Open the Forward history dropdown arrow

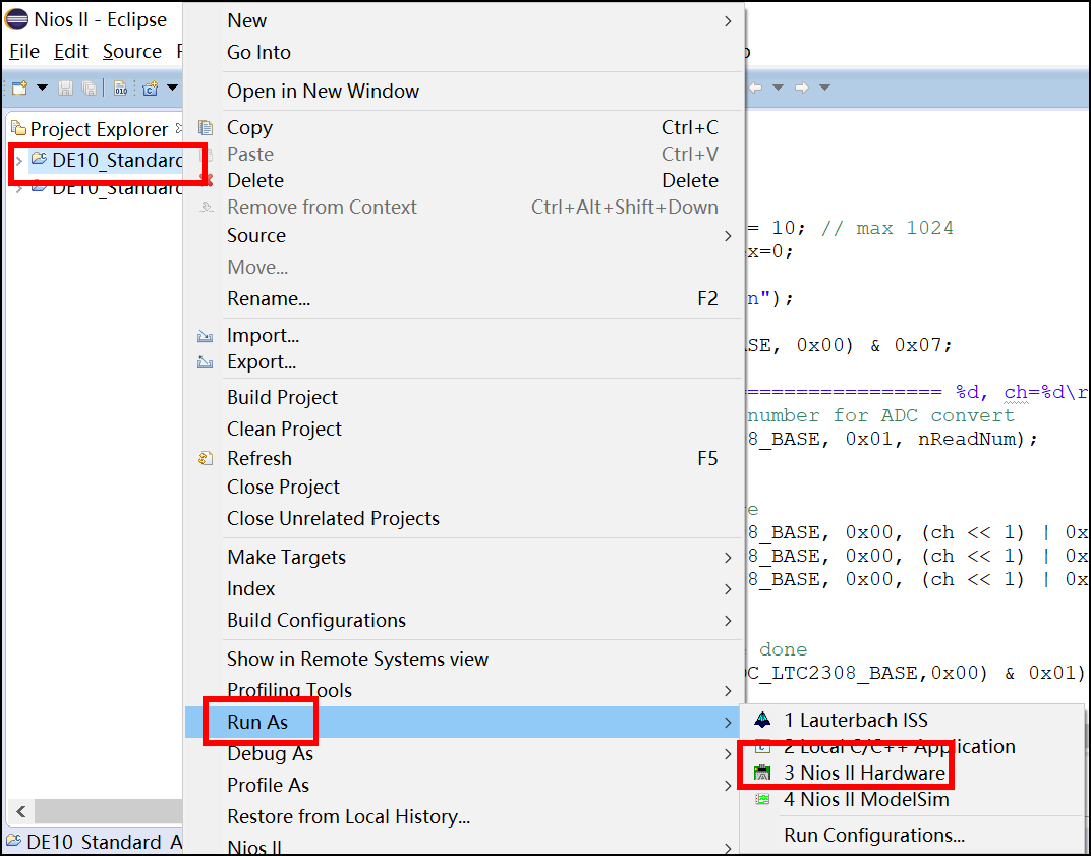tap(825, 88)
